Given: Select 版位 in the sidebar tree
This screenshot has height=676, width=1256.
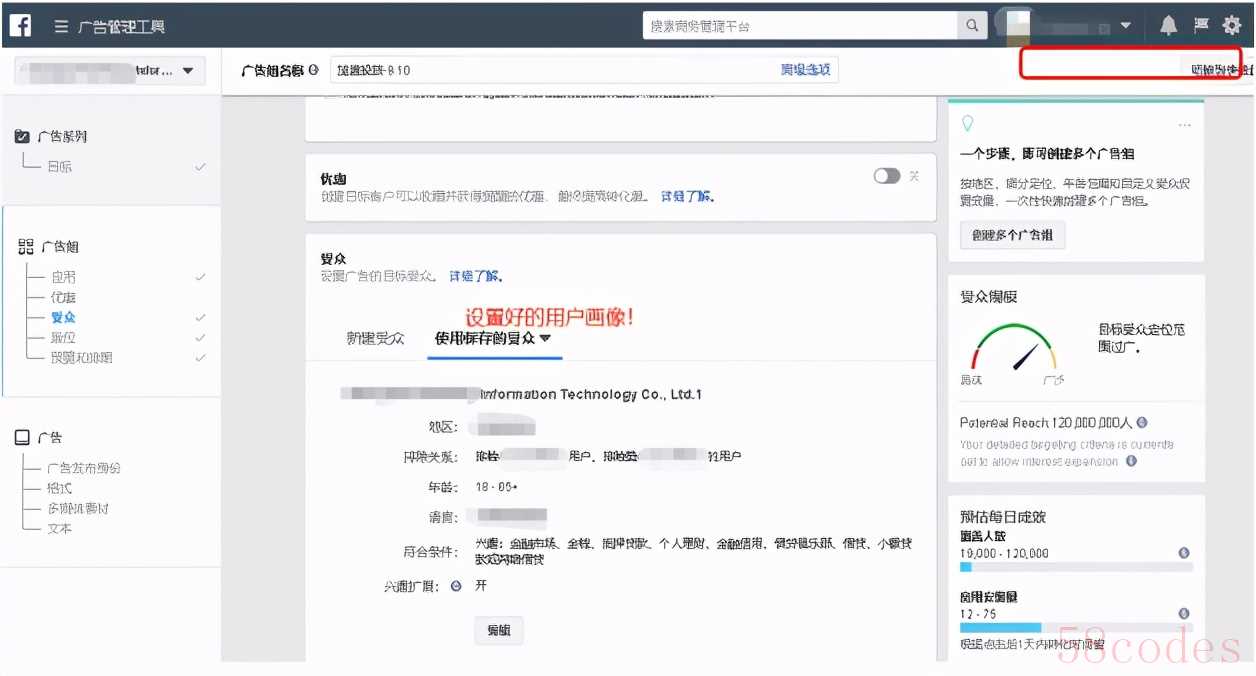Looking at the screenshot, I should (63, 337).
